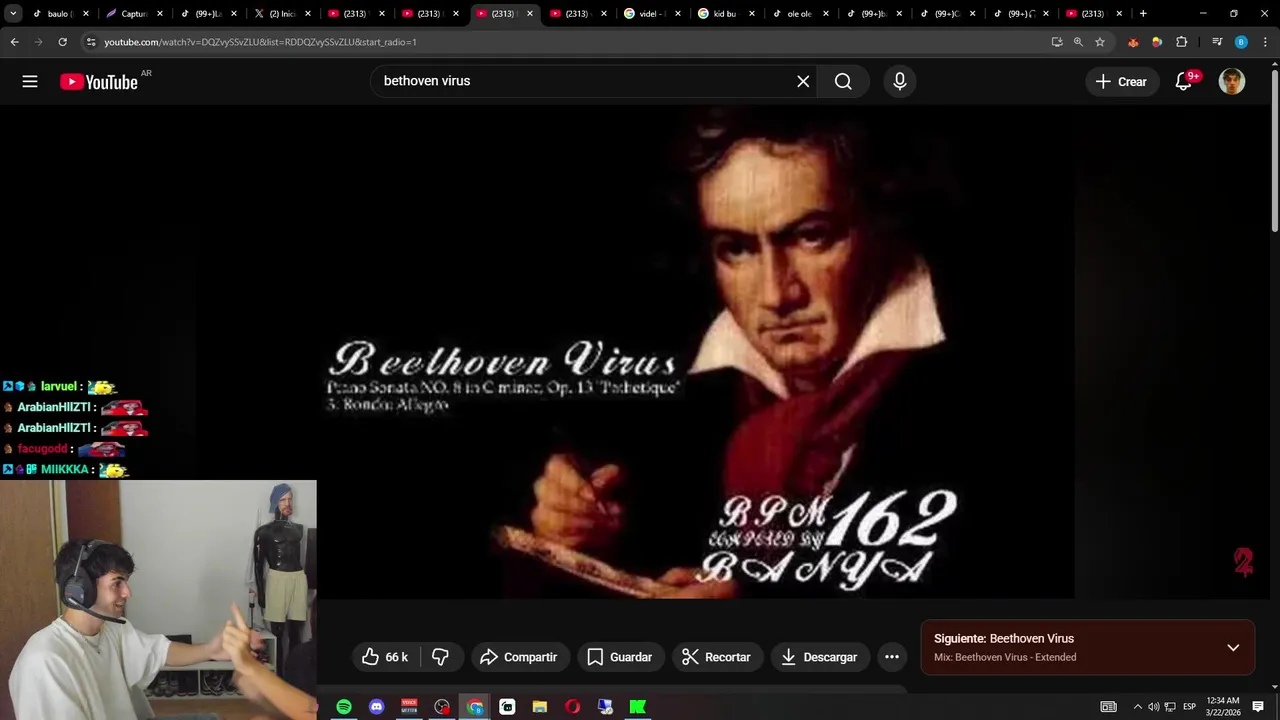The height and width of the screenshot is (720, 1280).
Task: Click the Guardar save button
Action: tap(619, 657)
